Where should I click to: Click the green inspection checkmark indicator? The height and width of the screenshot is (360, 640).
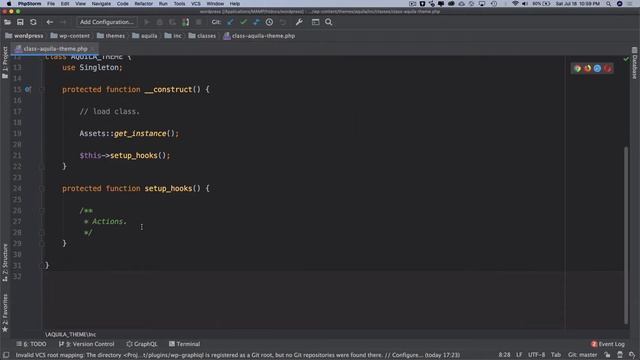(626, 59)
